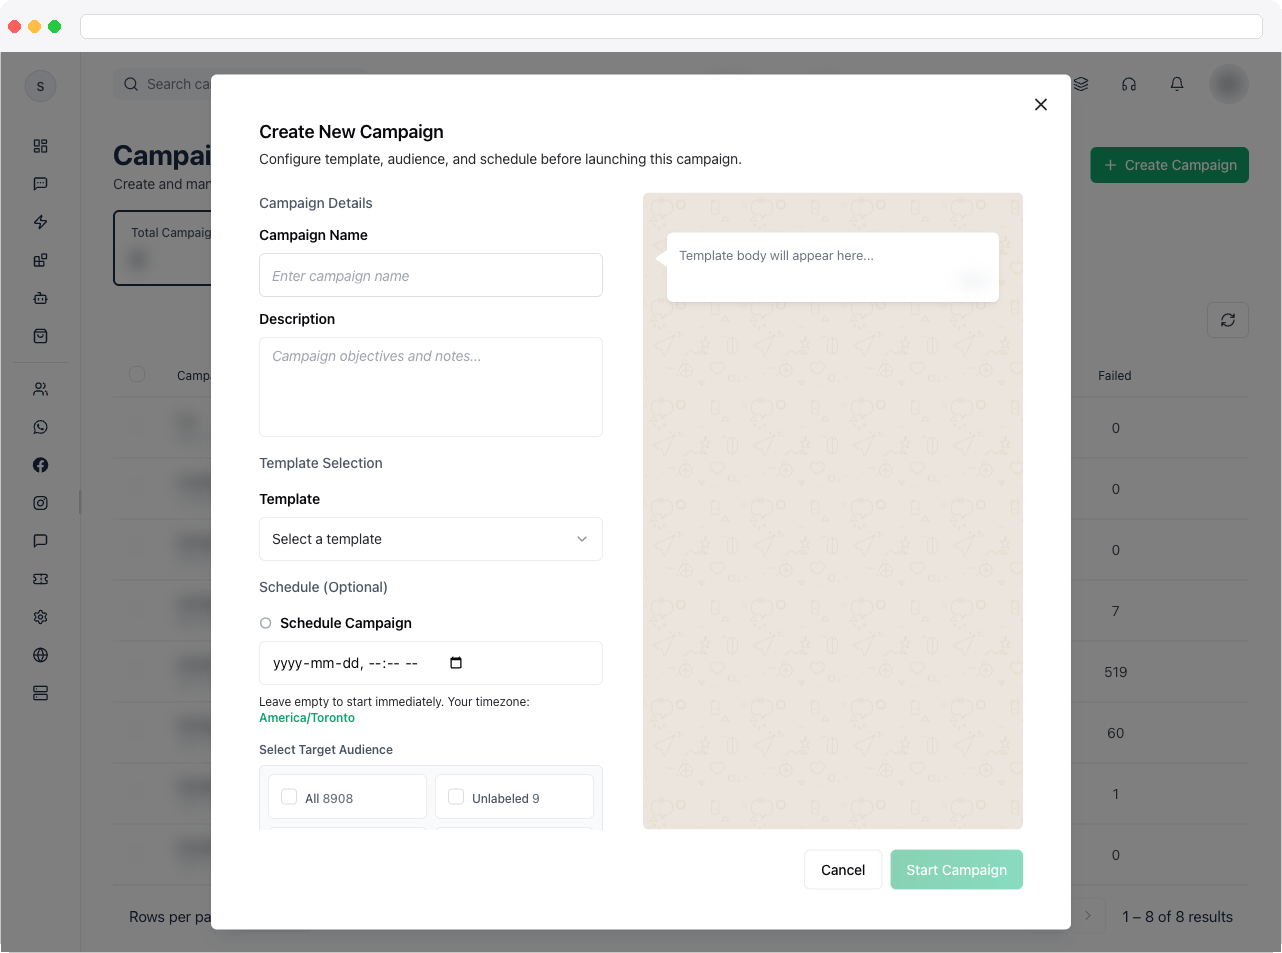The width and height of the screenshot is (1282, 953).
Task: Check the Unlabeled 9 audience checkbox
Action: [x=456, y=797]
